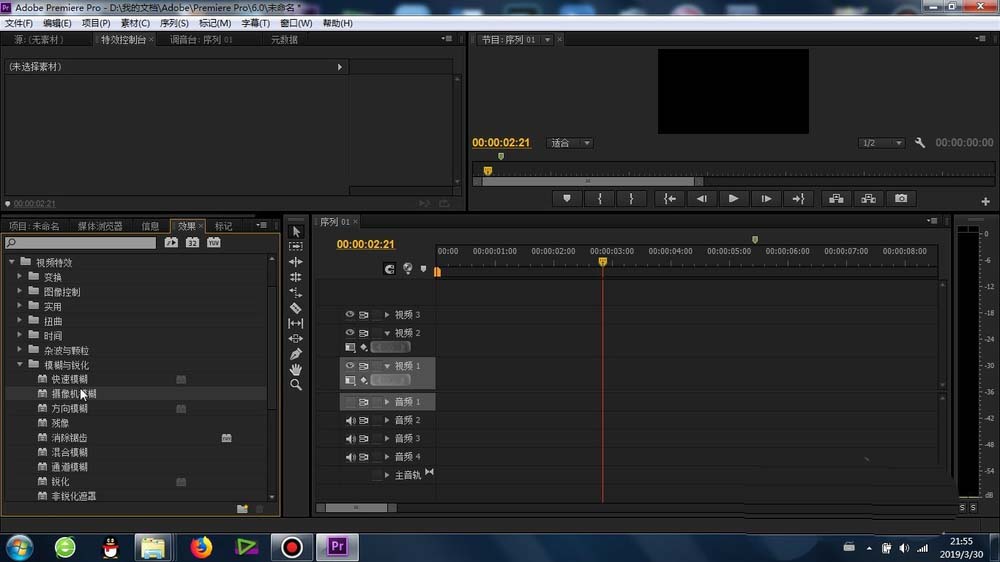The width and height of the screenshot is (1000, 562).
Task: Open the 1/2 playback resolution dropdown
Action: coord(881,143)
